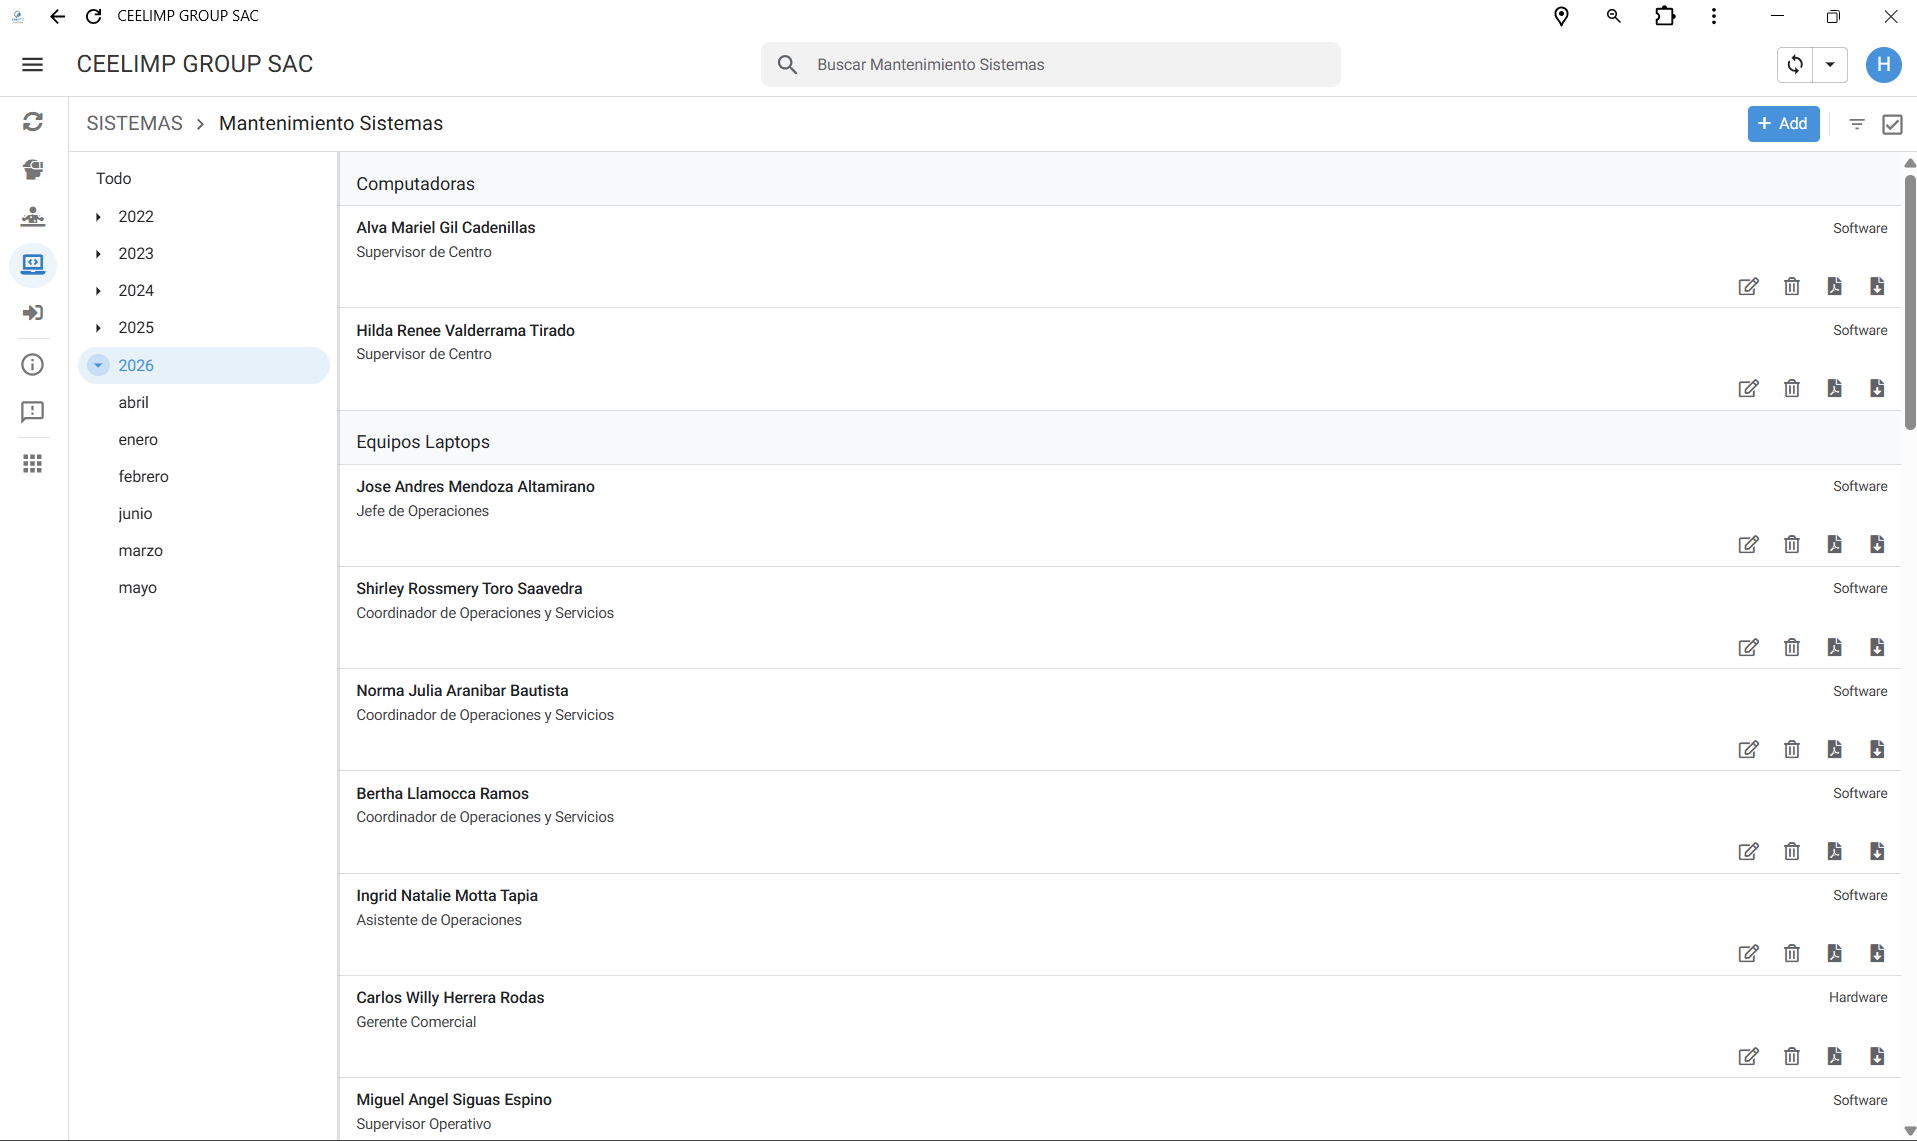Select the enero month under 2026
The width and height of the screenshot is (1917, 1141).
[138, 440]
